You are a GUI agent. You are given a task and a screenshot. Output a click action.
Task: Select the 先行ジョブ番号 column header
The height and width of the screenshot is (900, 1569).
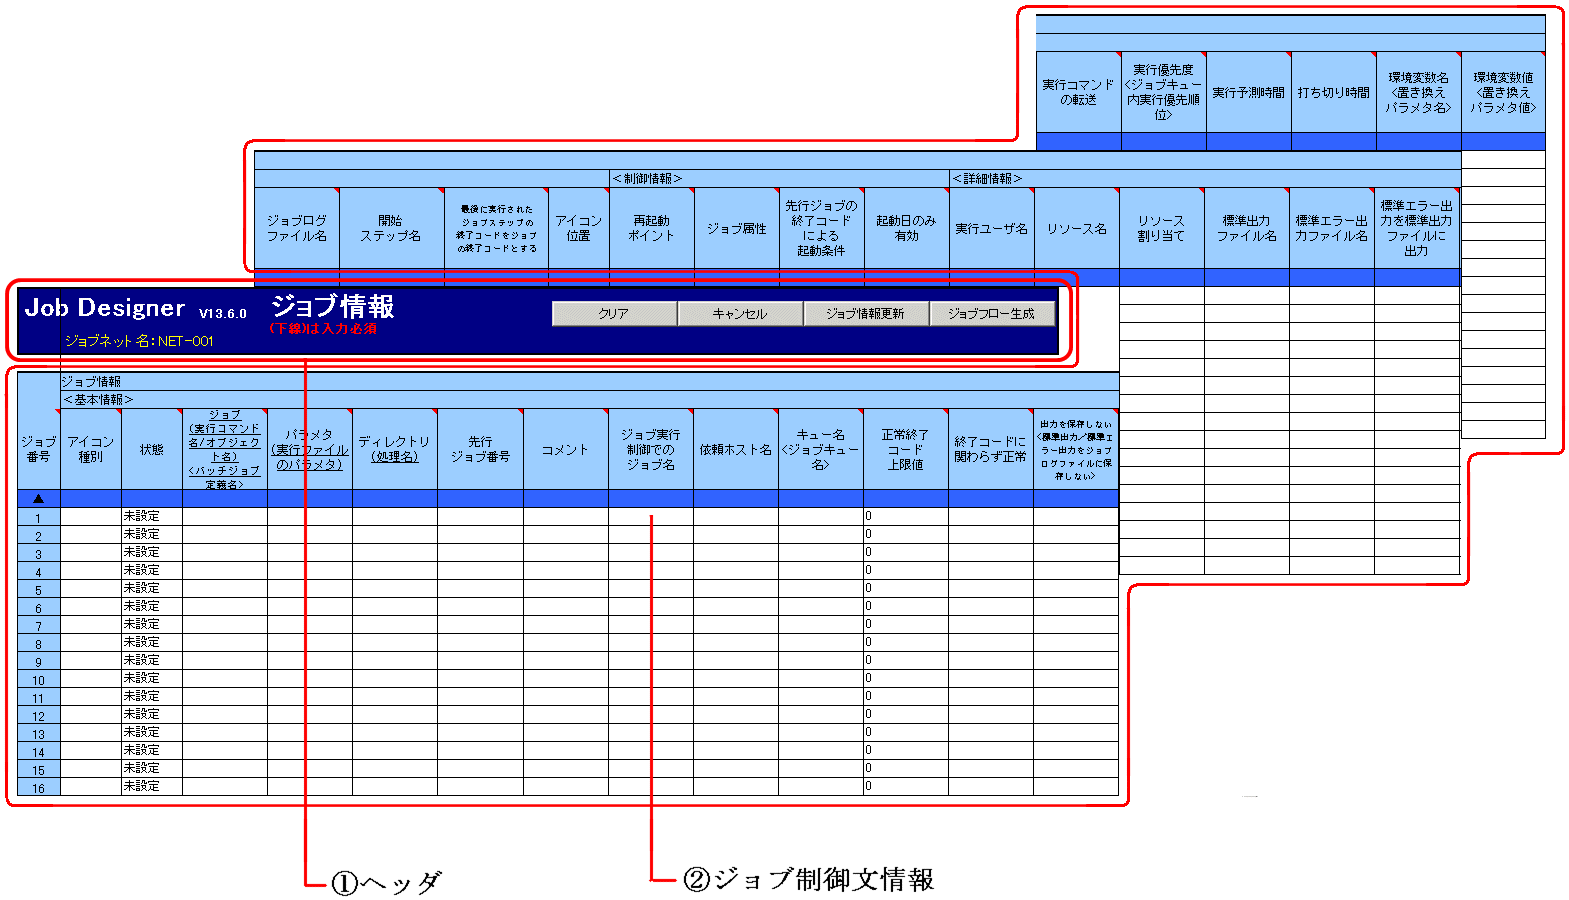480,449
